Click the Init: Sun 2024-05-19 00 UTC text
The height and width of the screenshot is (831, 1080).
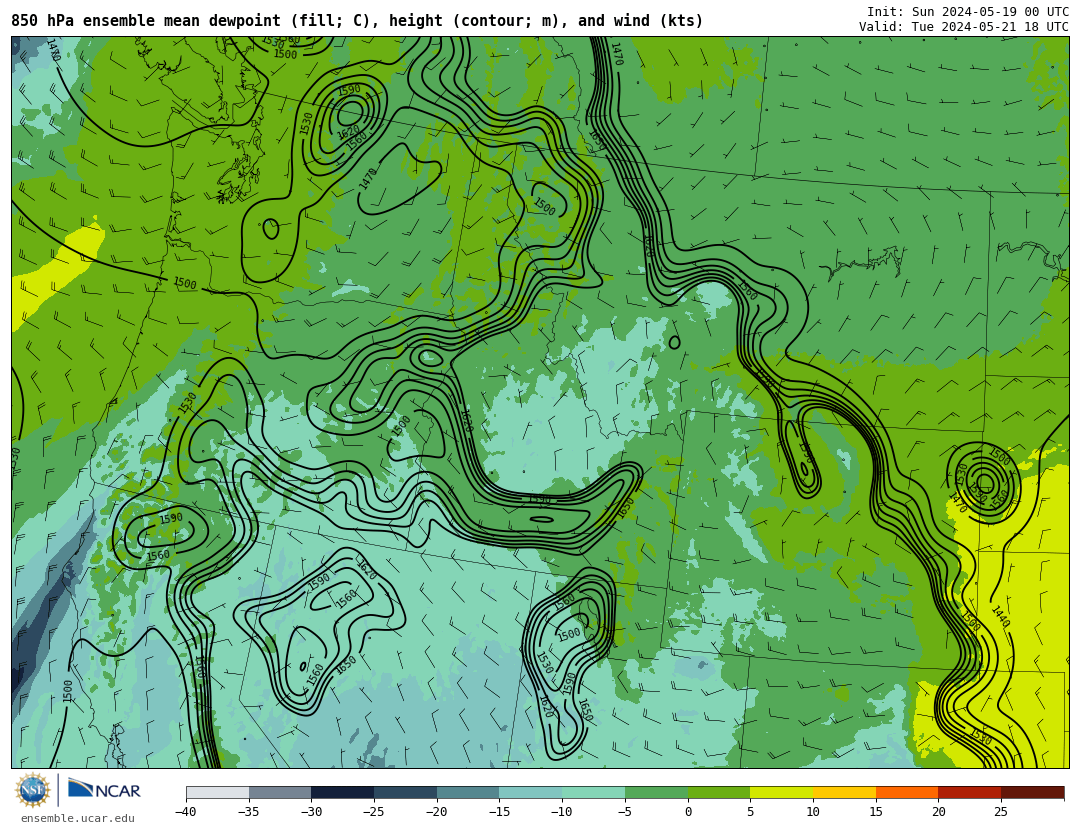click(968, 12)
